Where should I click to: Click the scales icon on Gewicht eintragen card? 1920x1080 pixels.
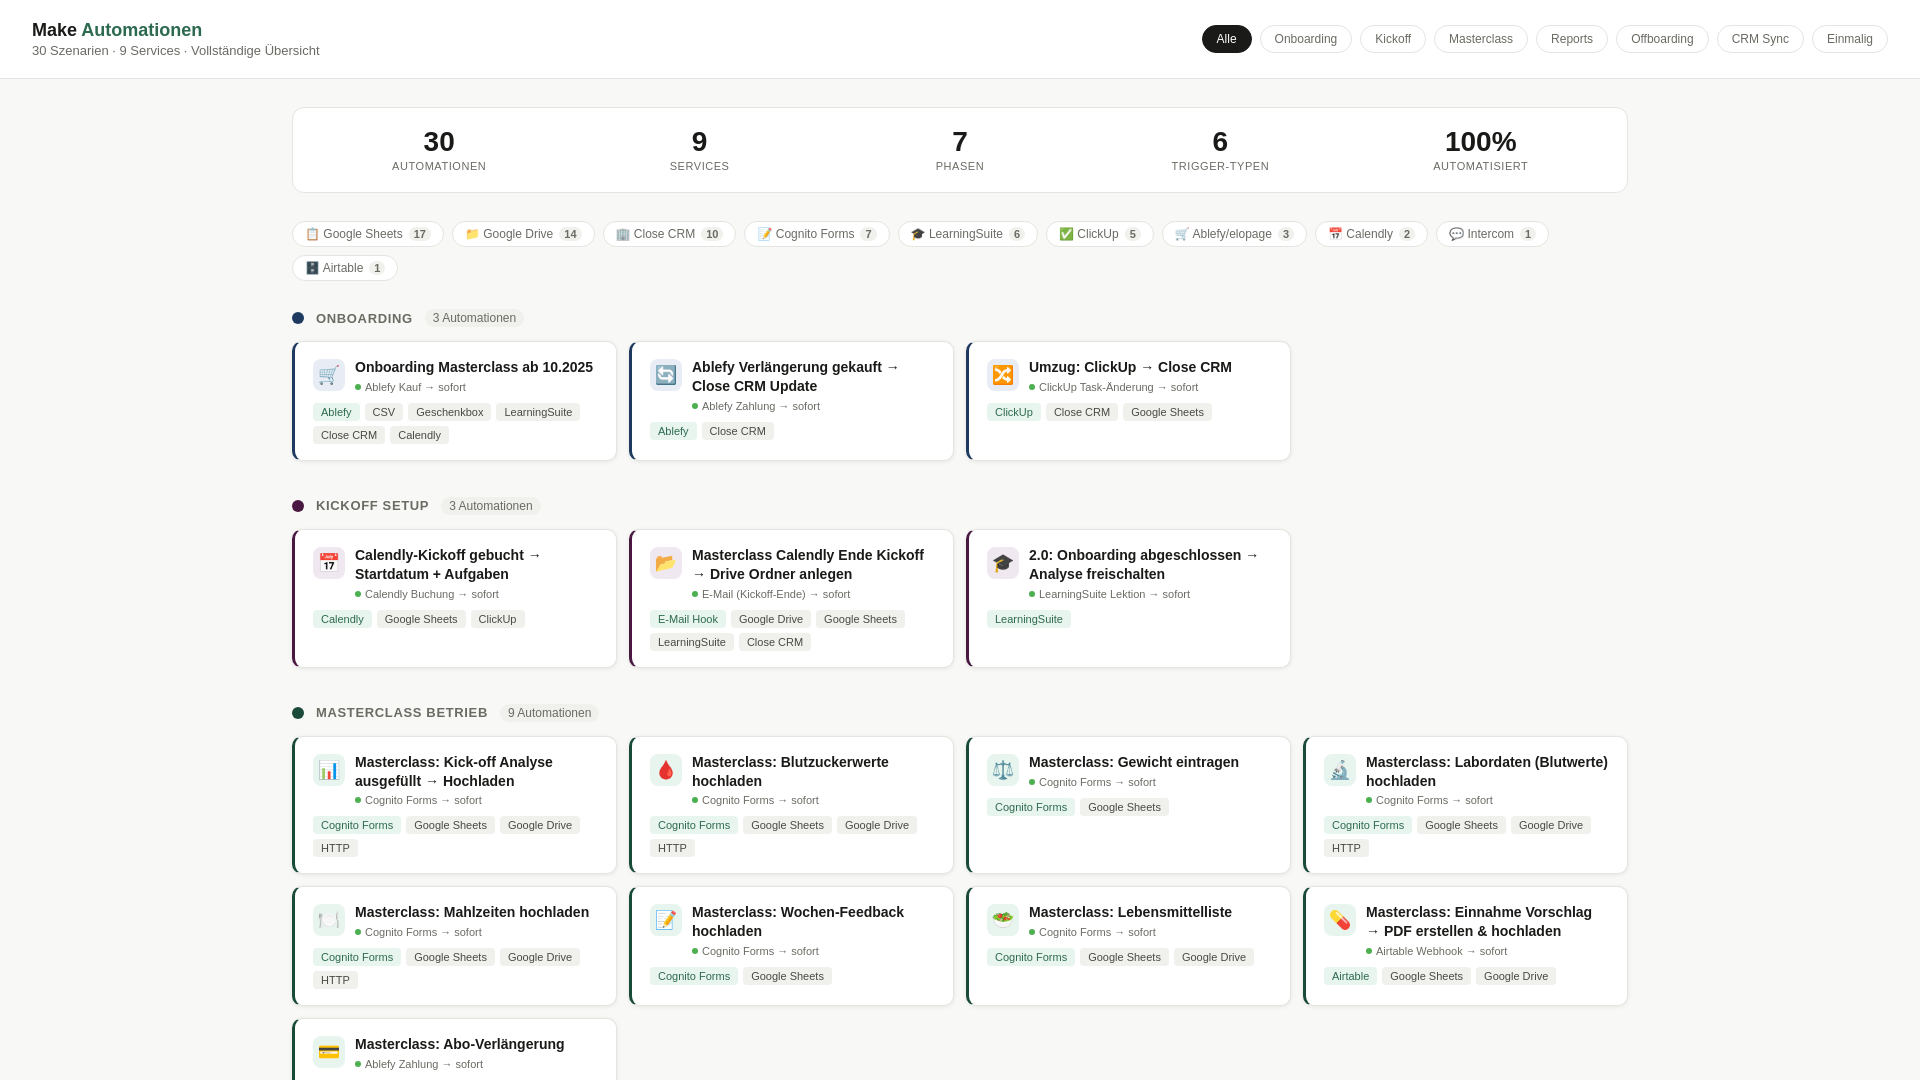pos(1003,770)
